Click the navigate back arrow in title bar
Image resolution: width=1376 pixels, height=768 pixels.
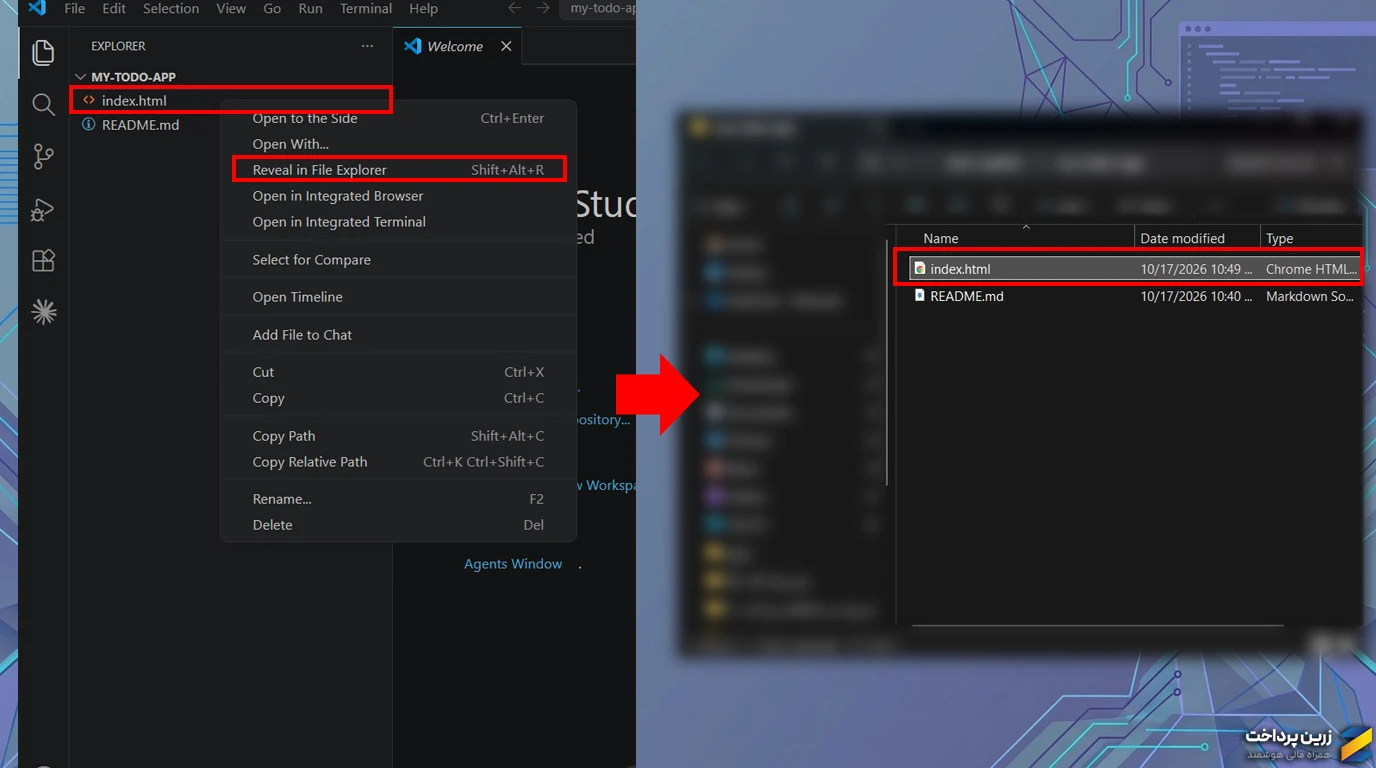(514, 8)
